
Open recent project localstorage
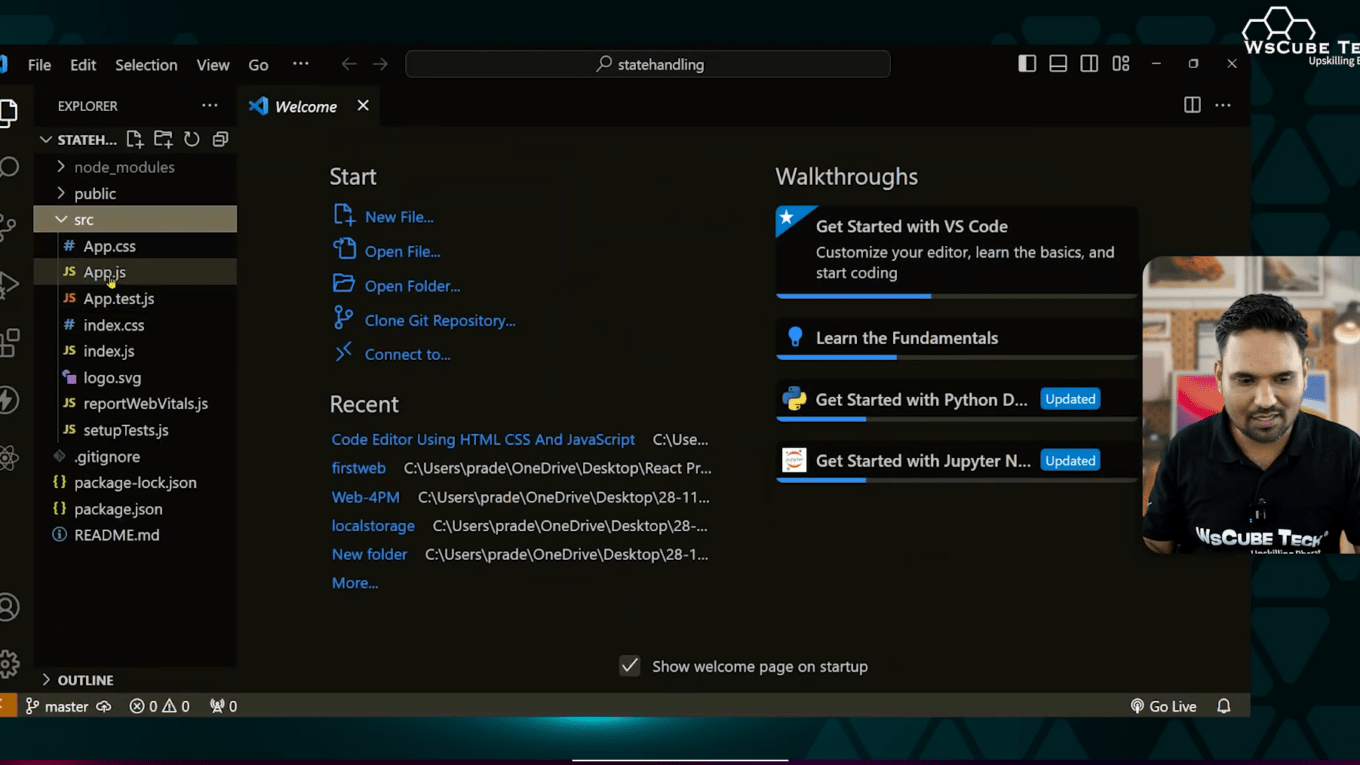point(373,526)
